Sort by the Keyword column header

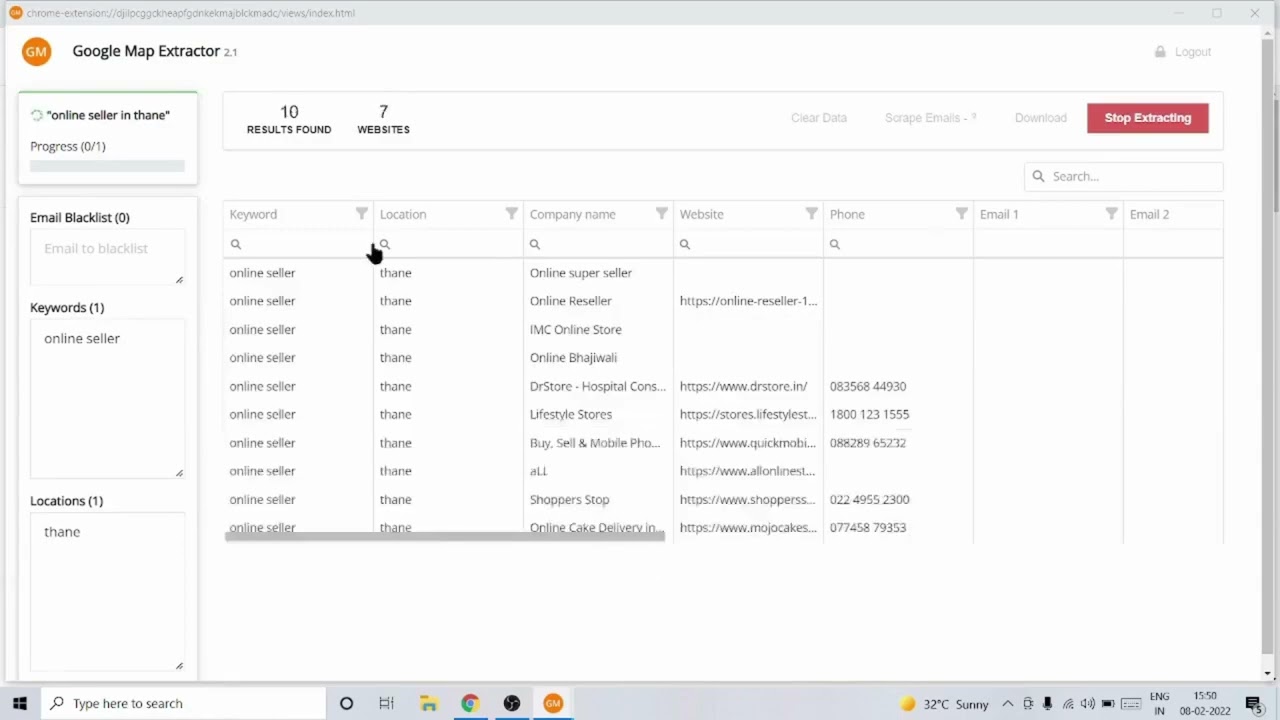(253, 214)
